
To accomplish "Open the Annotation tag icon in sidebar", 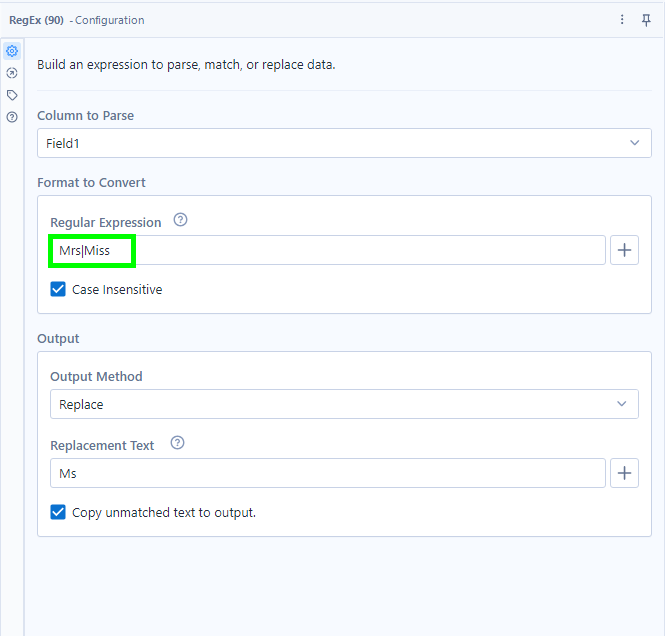I will coord(12,95).
